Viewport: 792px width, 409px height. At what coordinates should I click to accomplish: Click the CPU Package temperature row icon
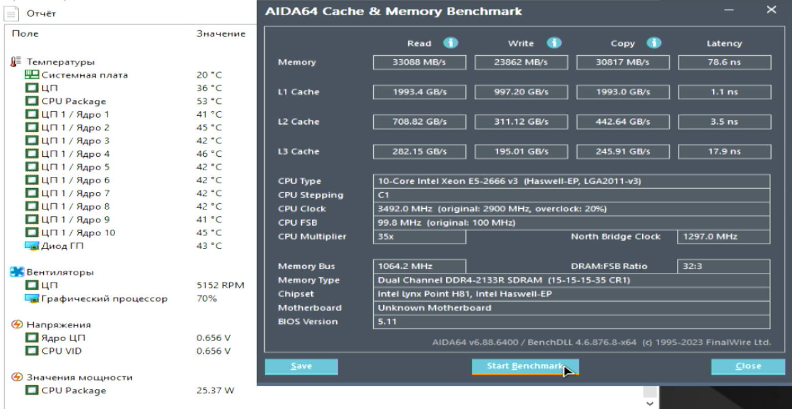[x=32, y=101]
